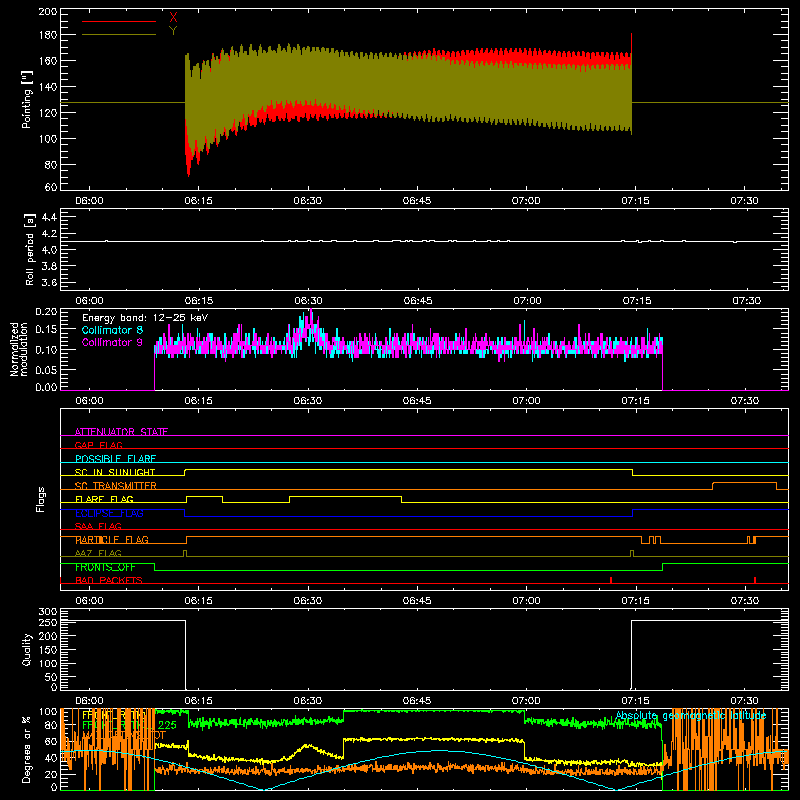Click the 'Flags' panel axis title
This screenshot has height=800, width=800.
point(41,499)
